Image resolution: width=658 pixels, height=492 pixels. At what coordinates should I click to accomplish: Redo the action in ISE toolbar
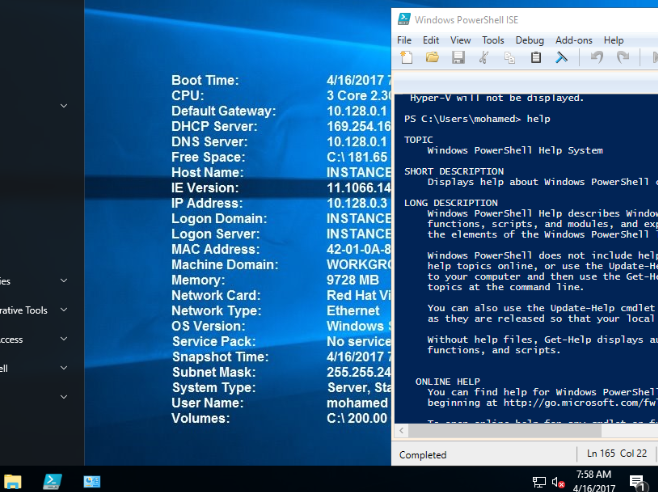[623, 58]
